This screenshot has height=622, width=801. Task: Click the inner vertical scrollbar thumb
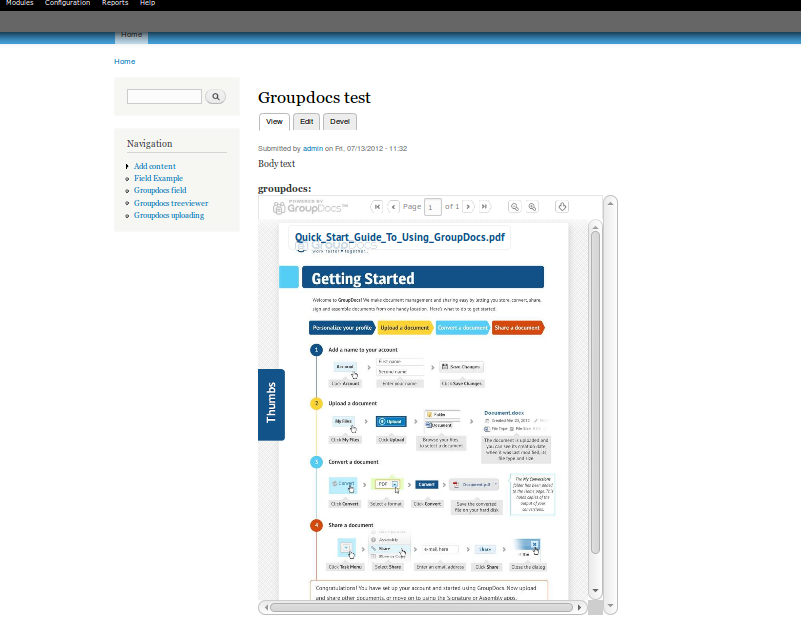[x=595, y=392]
